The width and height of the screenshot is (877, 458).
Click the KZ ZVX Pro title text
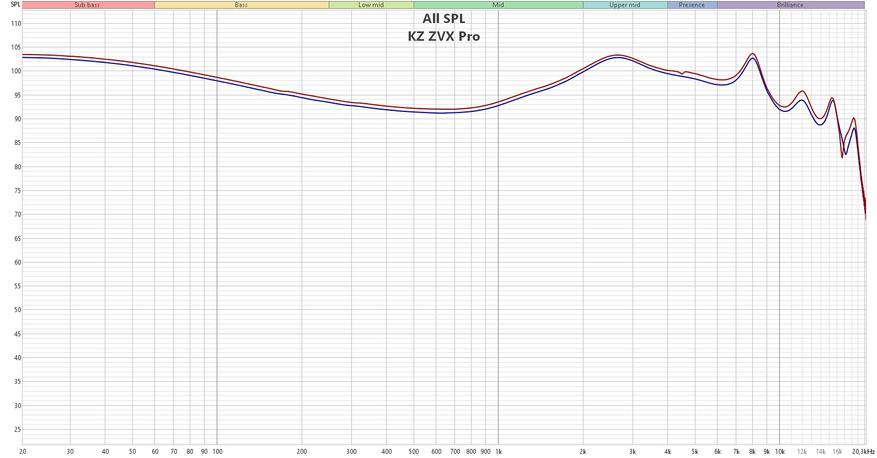click(x=444, y=37)
